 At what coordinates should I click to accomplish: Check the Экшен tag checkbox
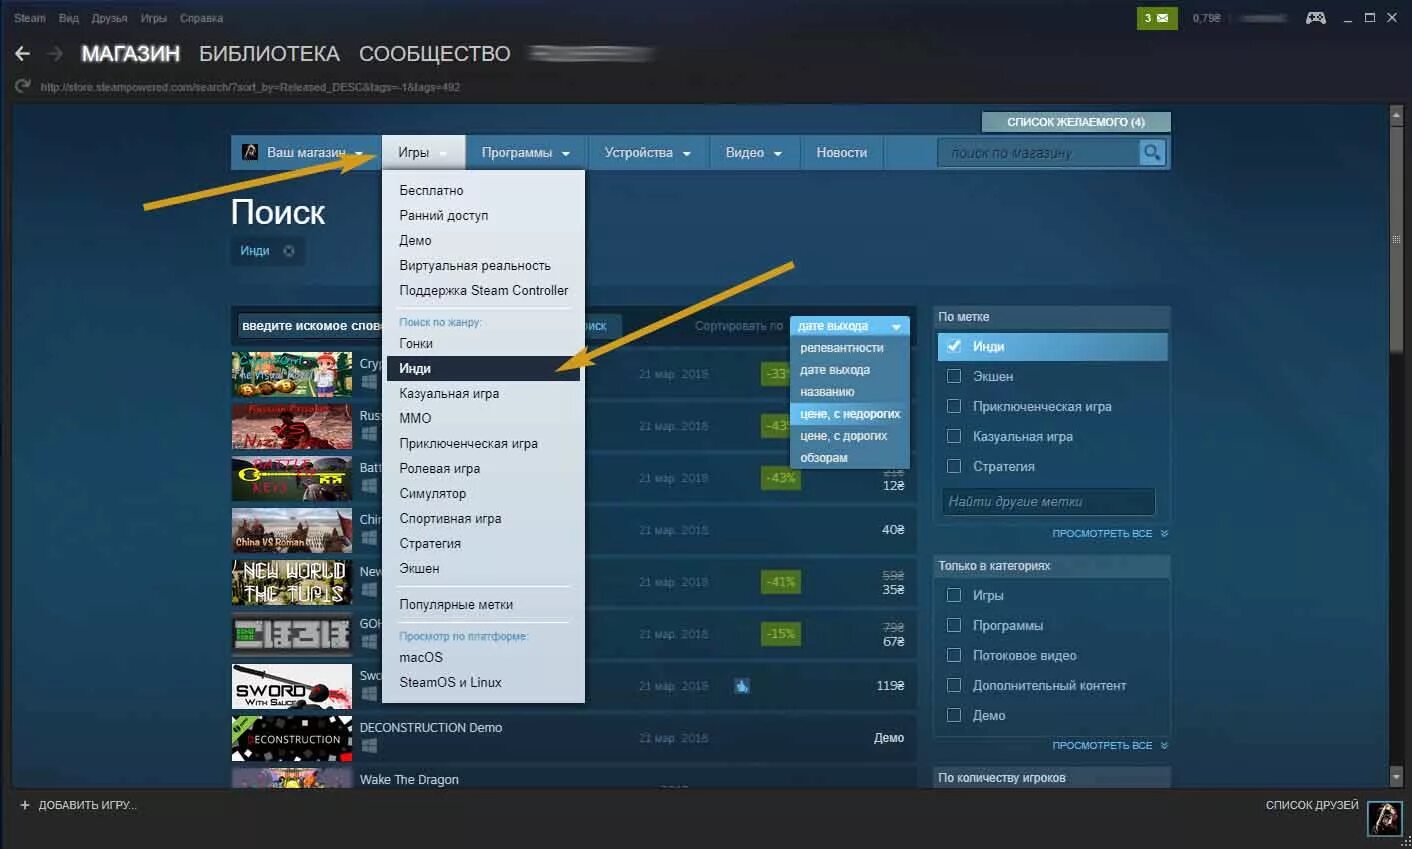pos(954,376)
